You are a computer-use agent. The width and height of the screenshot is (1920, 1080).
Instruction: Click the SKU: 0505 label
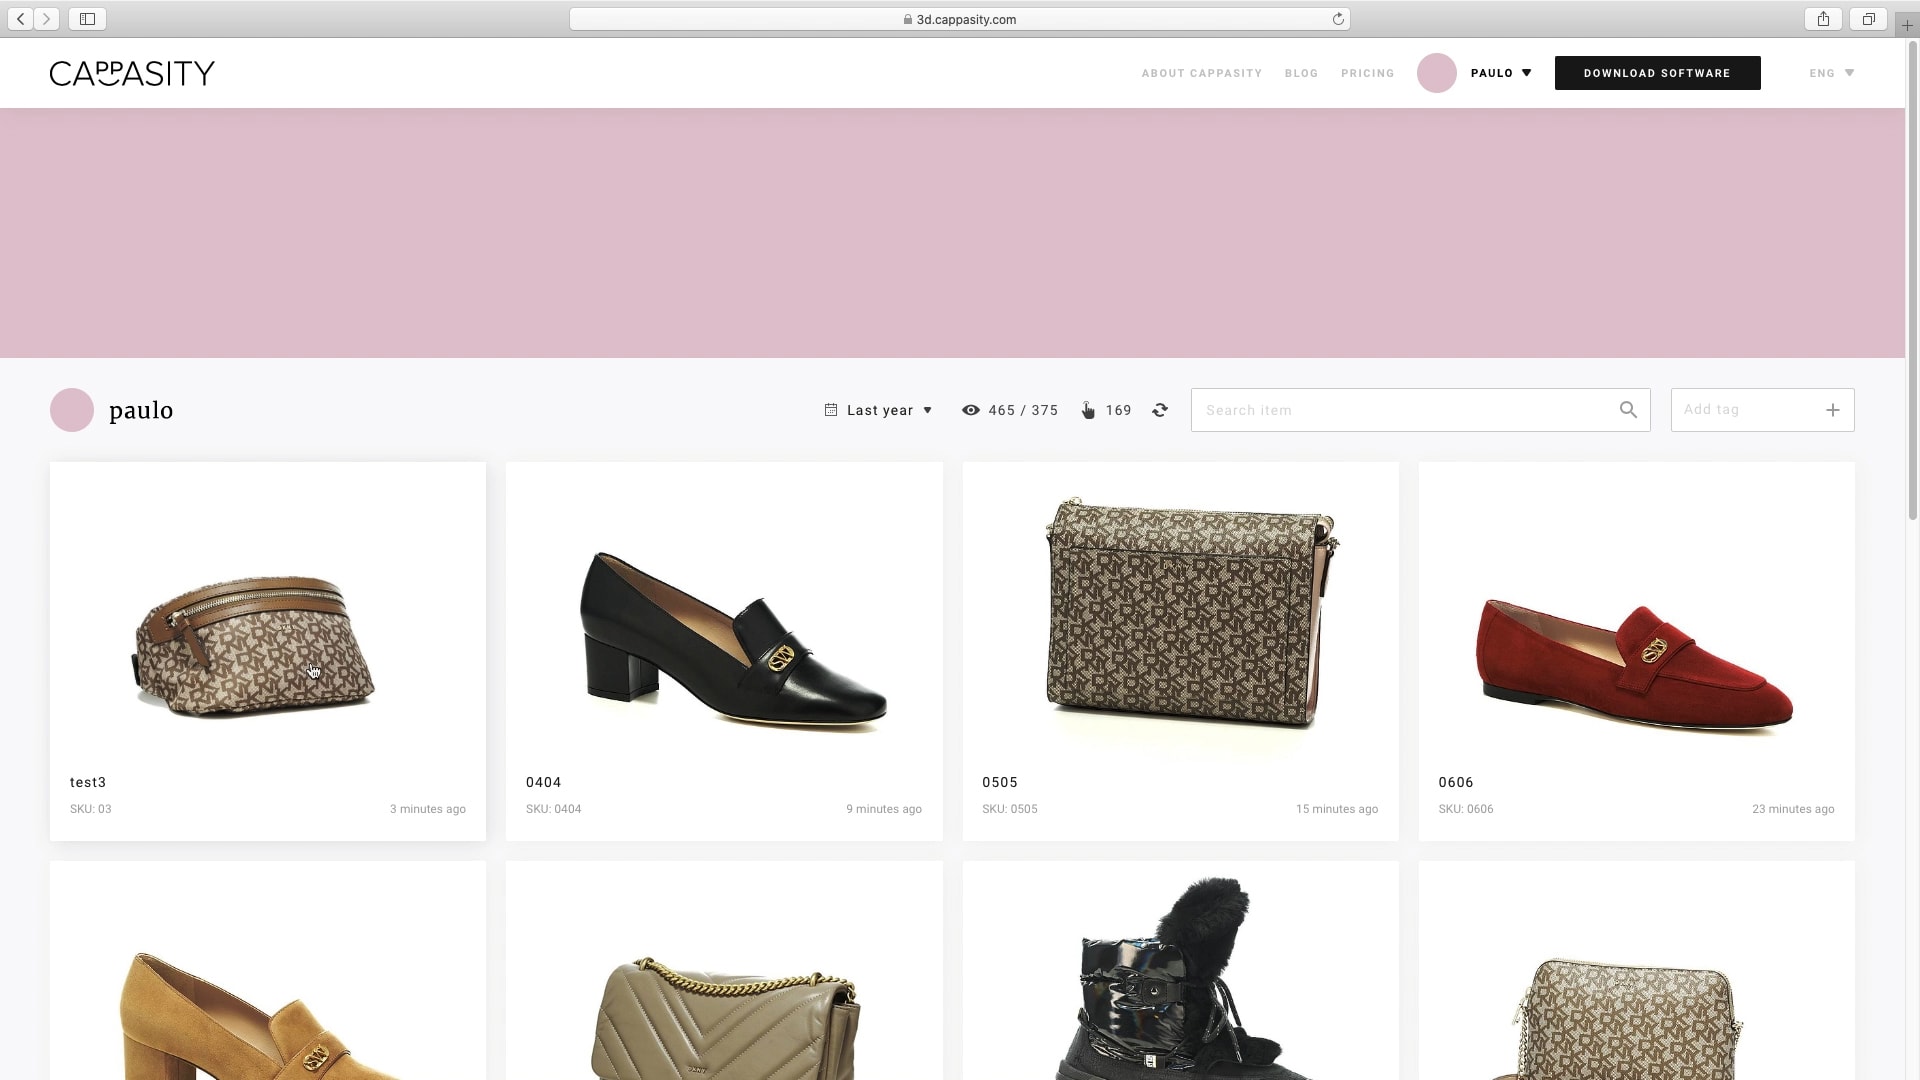pyautogui.click(x=1010, y=809)
